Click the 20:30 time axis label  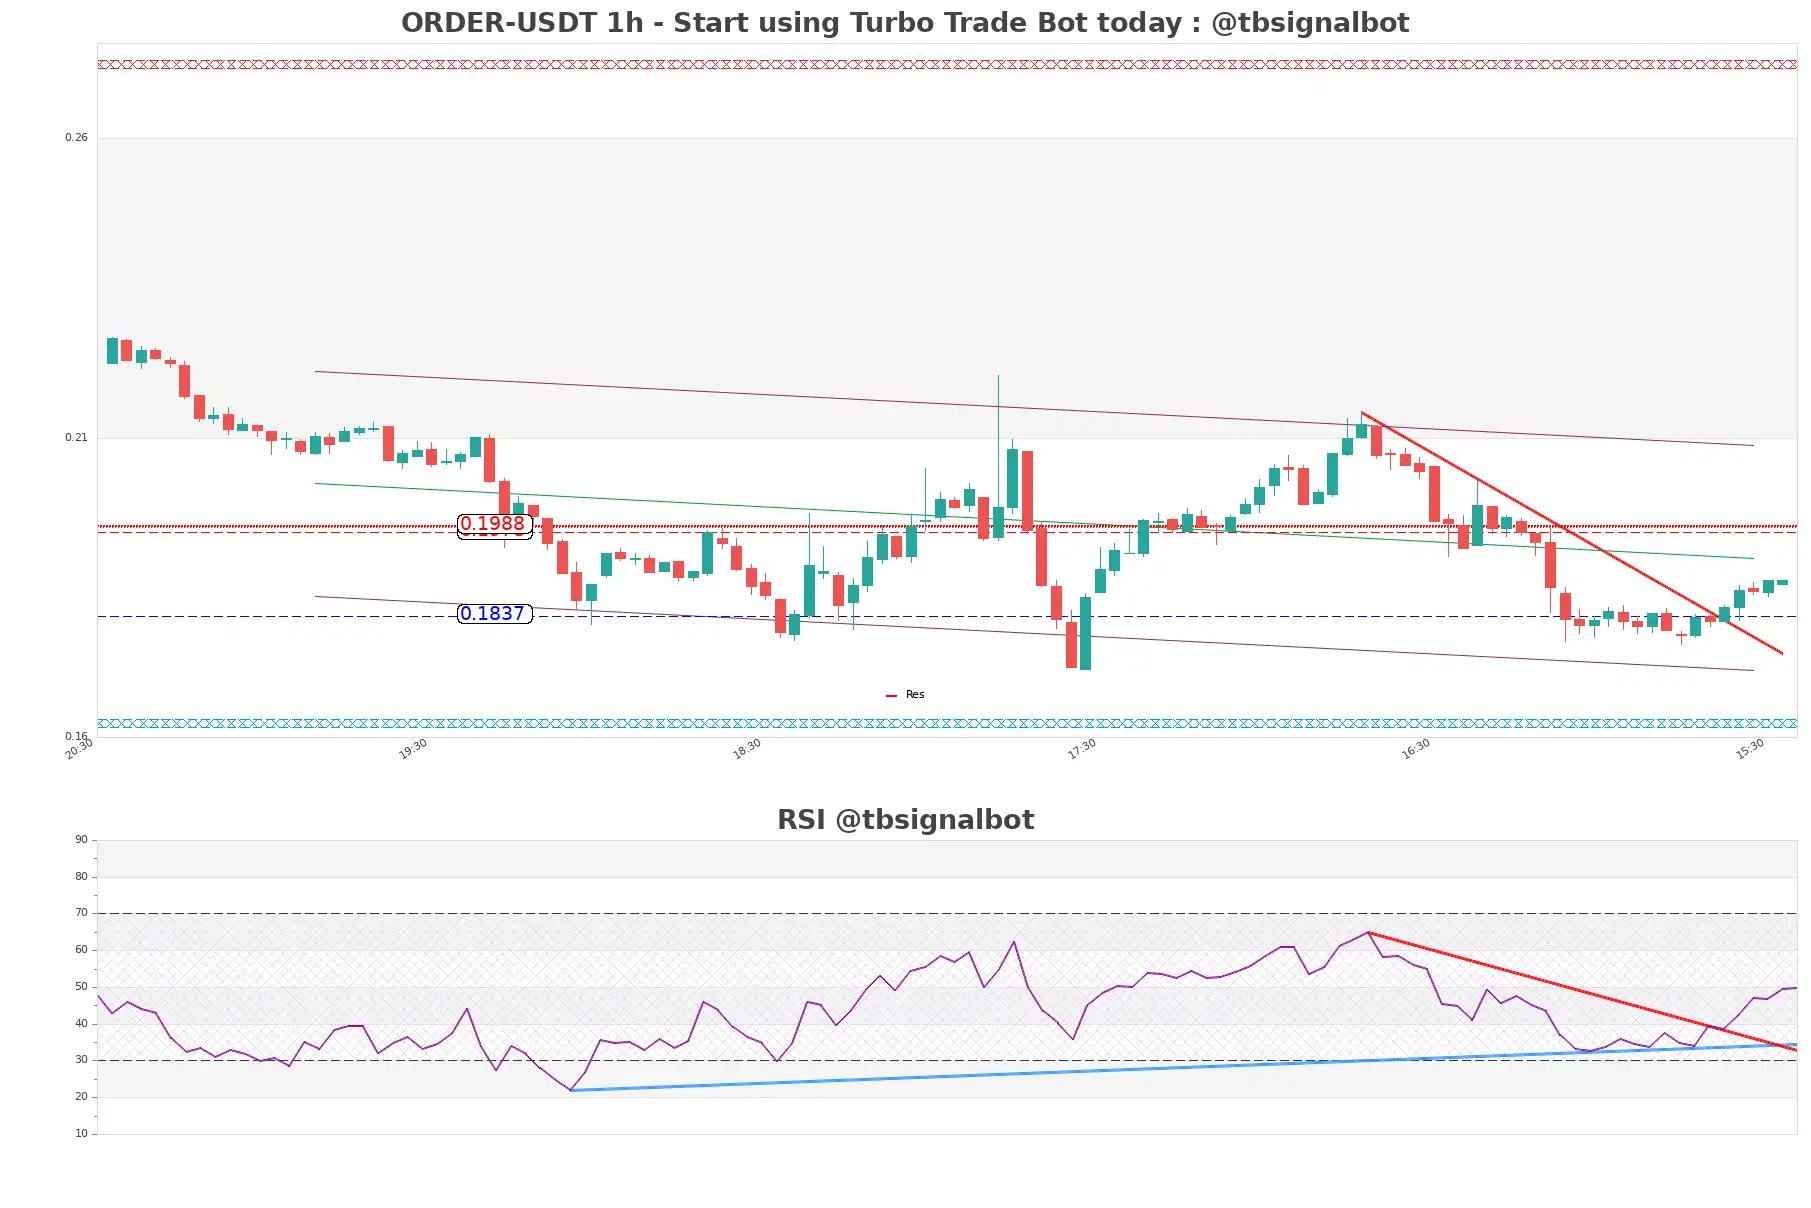(x=79, y=749)
